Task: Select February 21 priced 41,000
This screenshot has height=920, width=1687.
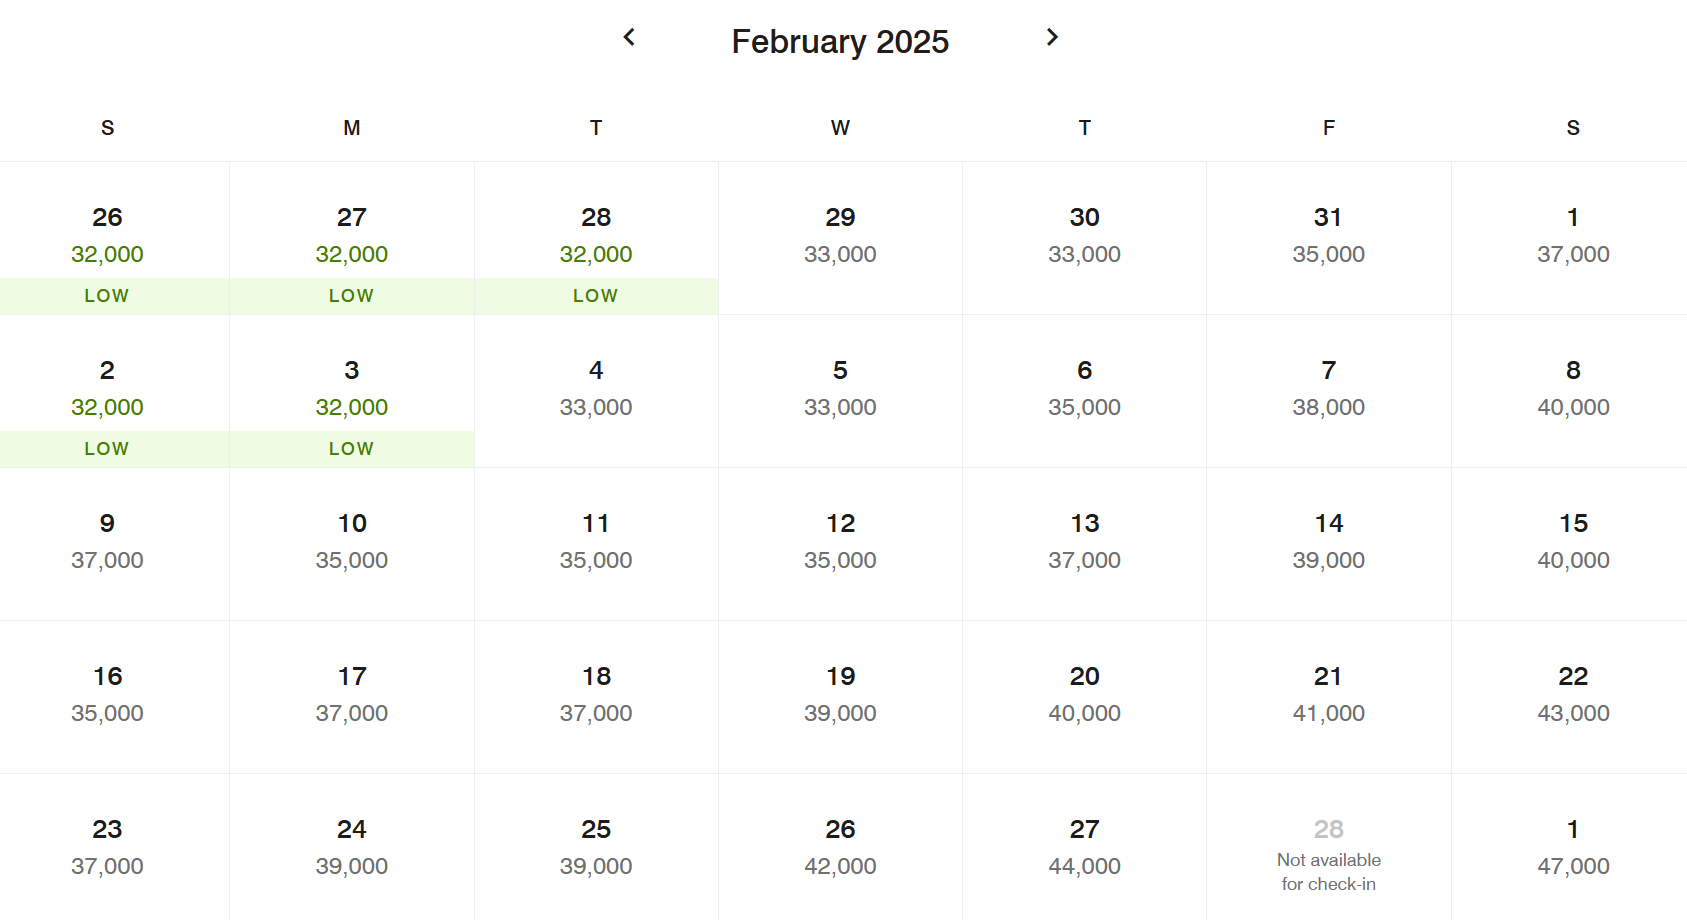Action: click(1328, 695)
